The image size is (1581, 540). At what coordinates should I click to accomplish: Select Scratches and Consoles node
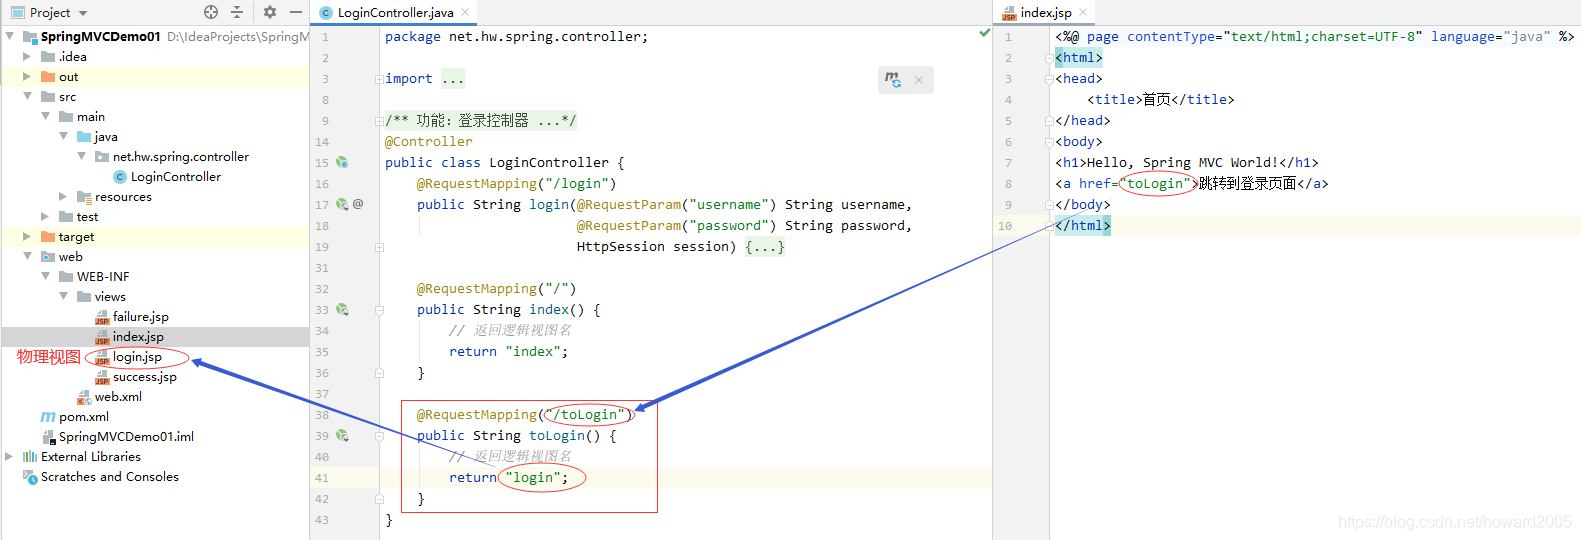point(110,477)
